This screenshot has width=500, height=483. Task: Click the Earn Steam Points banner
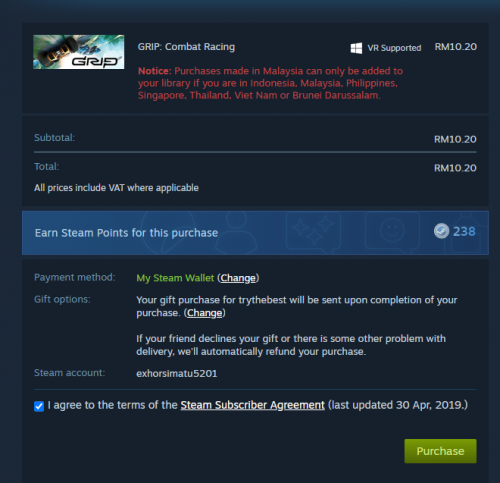pos(255,233)
